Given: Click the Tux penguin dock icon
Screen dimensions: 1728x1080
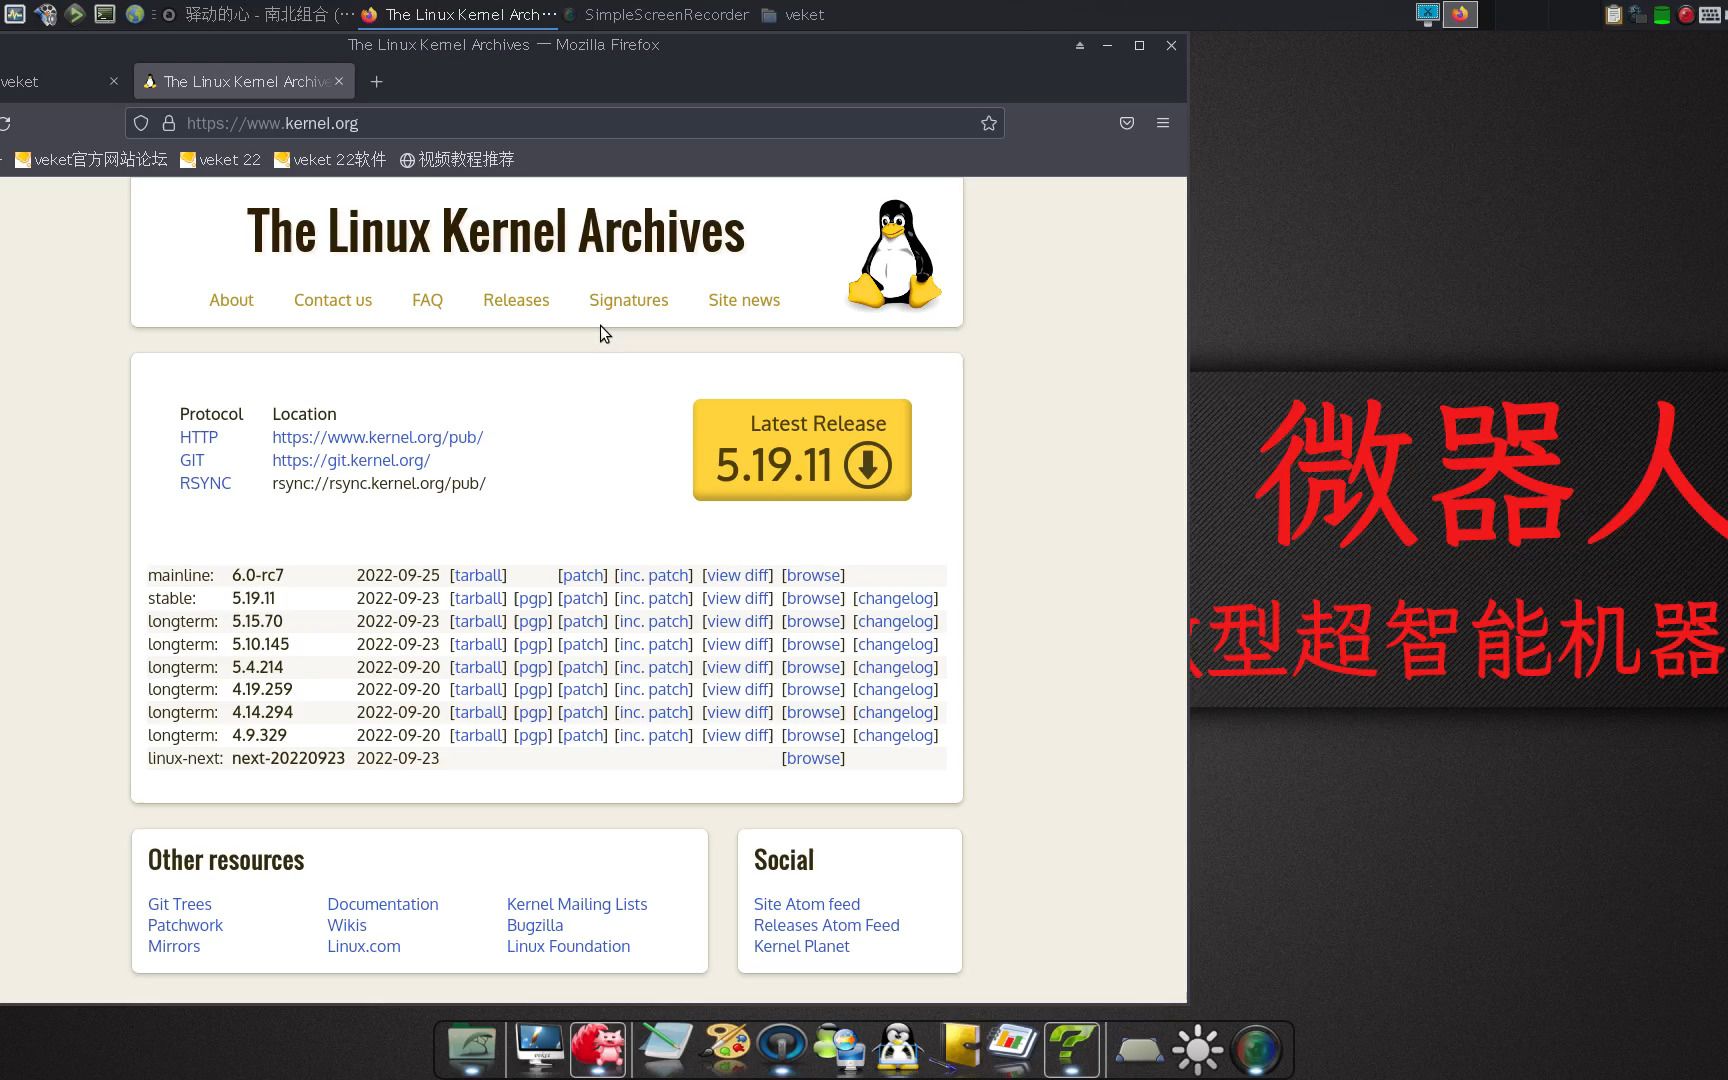Looking at the screenshot, I should pyautogui.click(x=898, y=1048).
